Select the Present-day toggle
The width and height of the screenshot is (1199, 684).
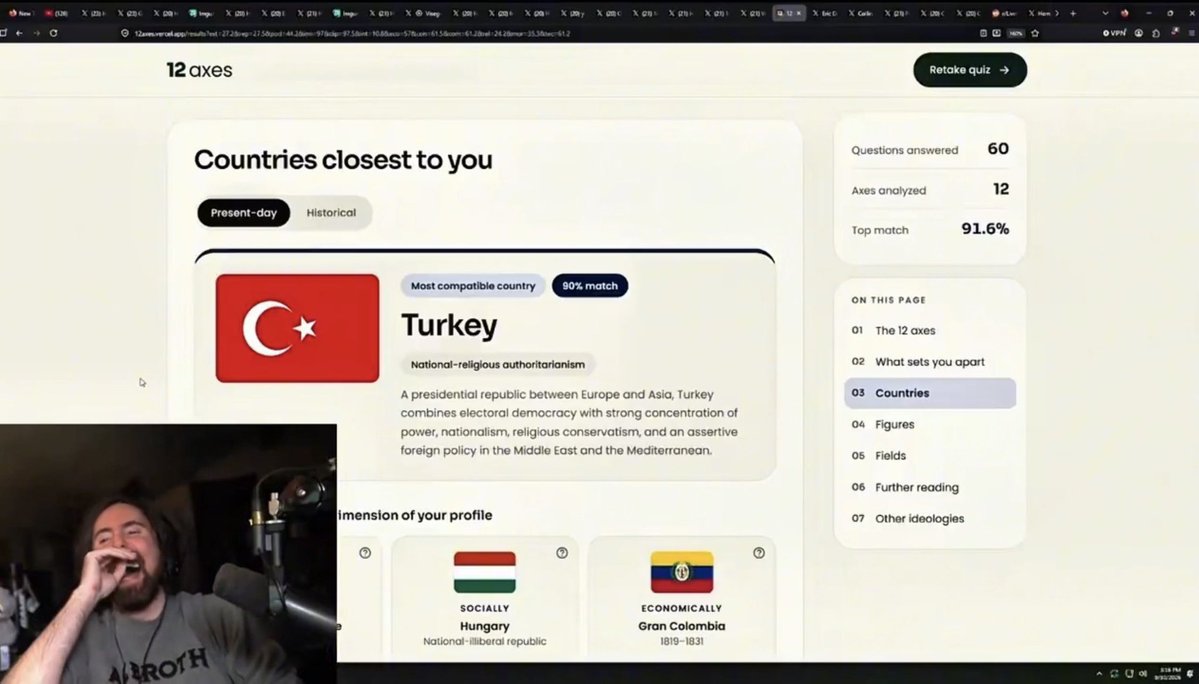point(244,212)
